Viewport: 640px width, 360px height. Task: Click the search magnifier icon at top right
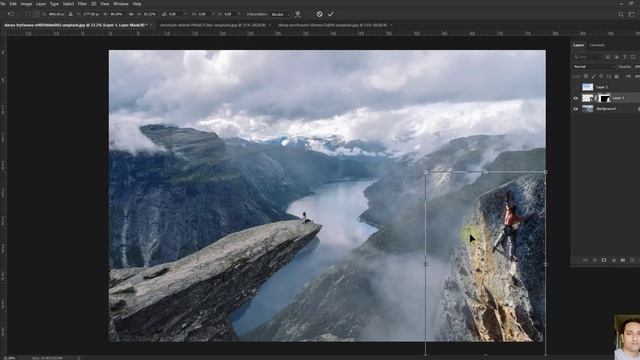coord(621,14)
